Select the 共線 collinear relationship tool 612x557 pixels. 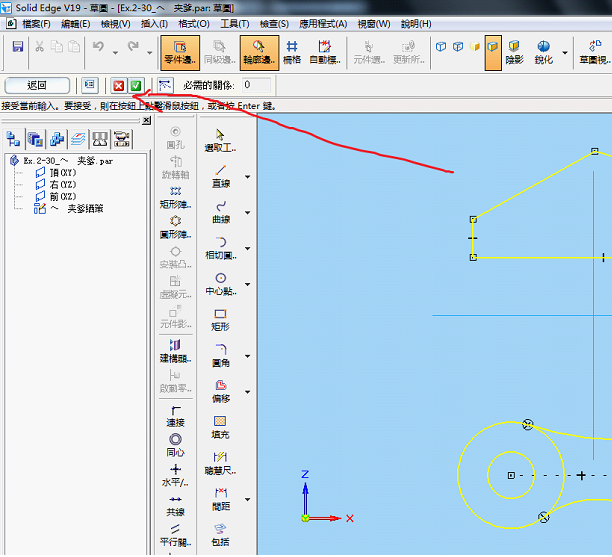pyautogui.click(x=175, y=506)
